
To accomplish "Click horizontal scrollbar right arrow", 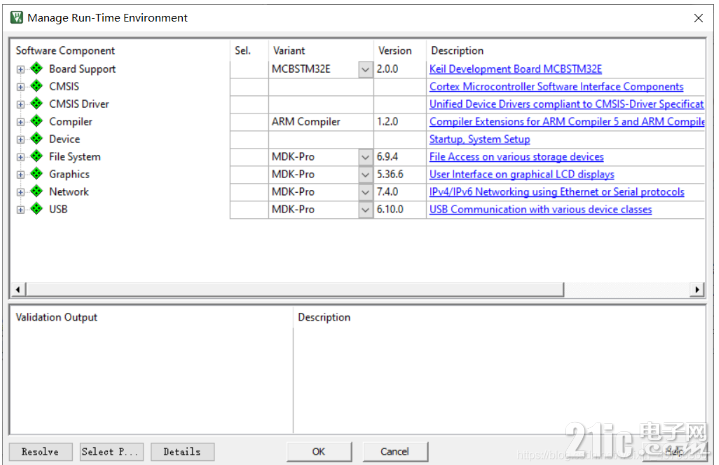I will tap(697, 289).
